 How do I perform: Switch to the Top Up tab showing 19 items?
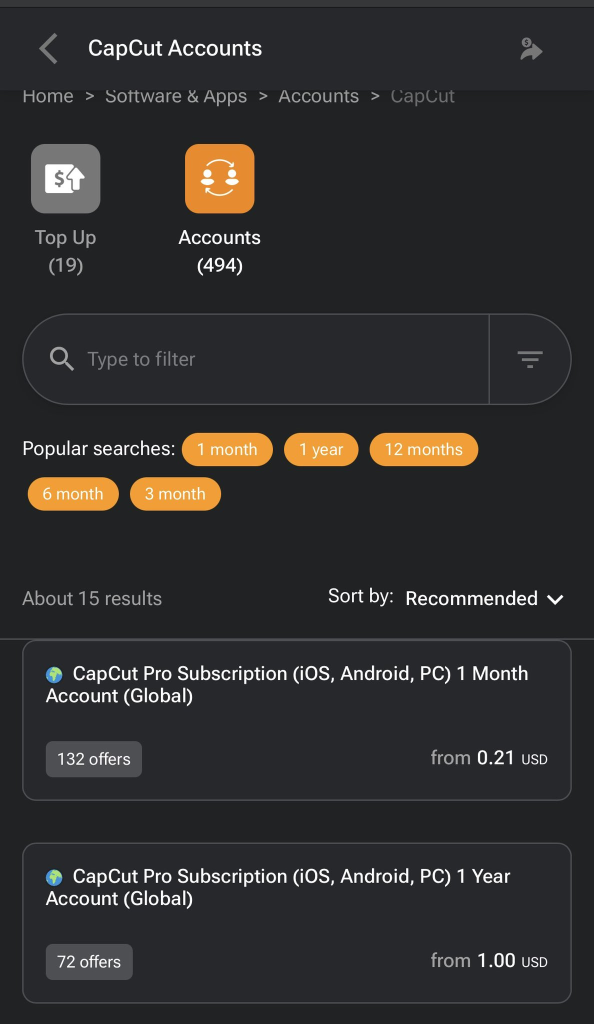pos(65,205)
